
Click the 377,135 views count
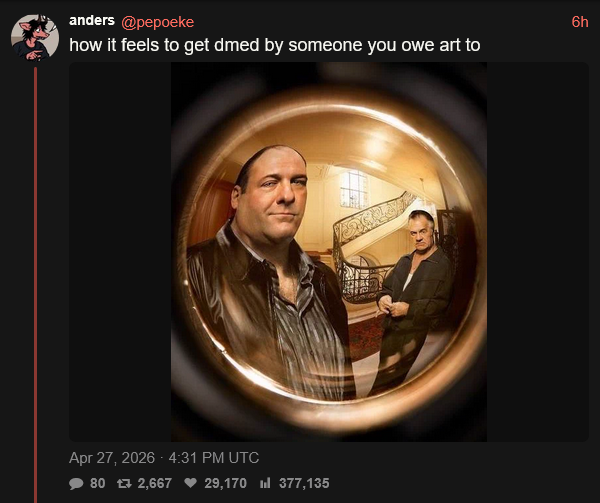tap(304, 483)
